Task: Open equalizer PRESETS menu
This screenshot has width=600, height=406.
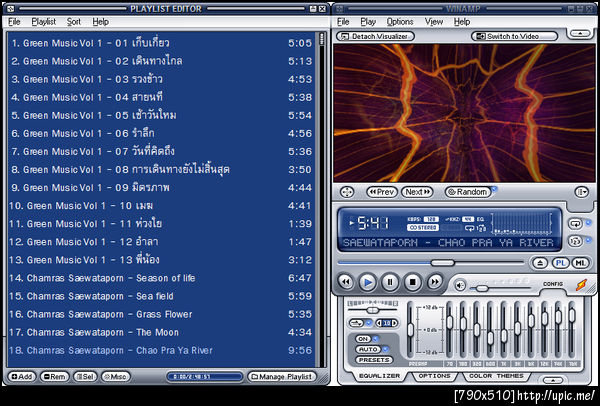Action: (374, 360)
